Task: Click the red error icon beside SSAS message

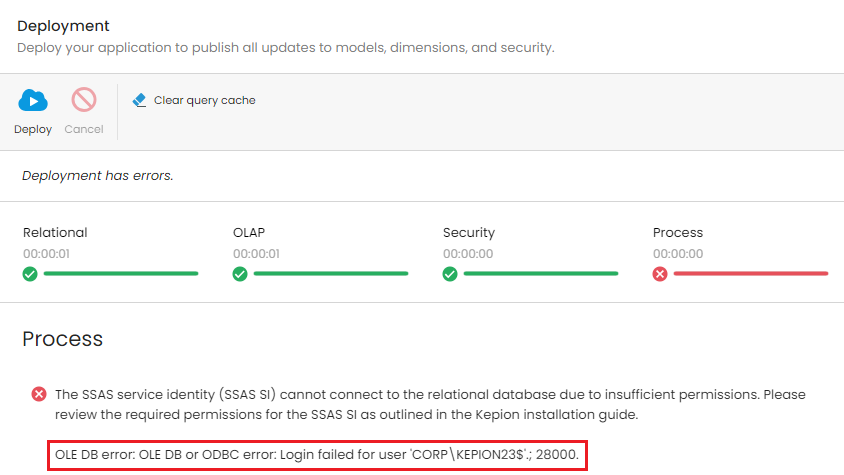Action: [39, 394]
